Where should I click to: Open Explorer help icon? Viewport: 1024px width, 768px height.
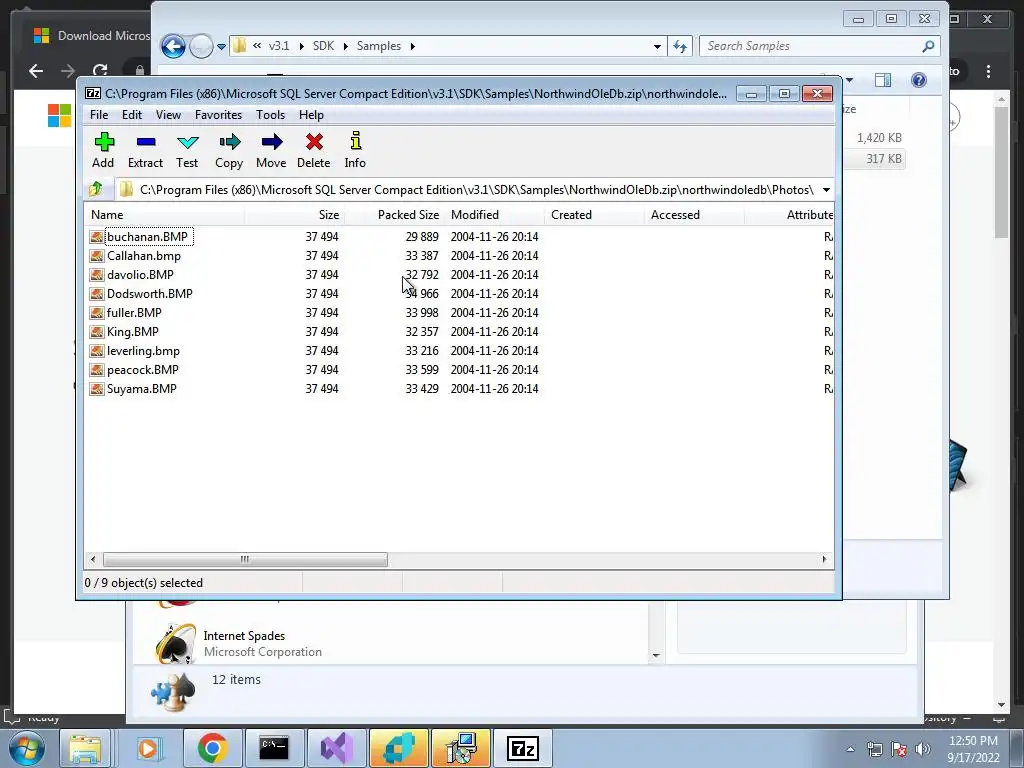click(x=919, y=80)
